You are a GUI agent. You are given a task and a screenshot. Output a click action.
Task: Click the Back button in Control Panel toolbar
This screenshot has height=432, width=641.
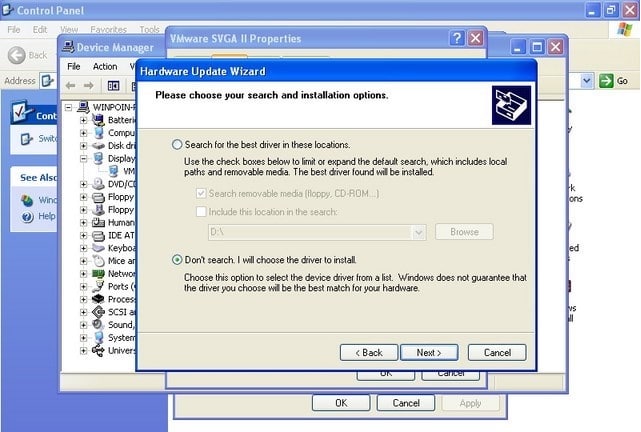click(27, 55)
